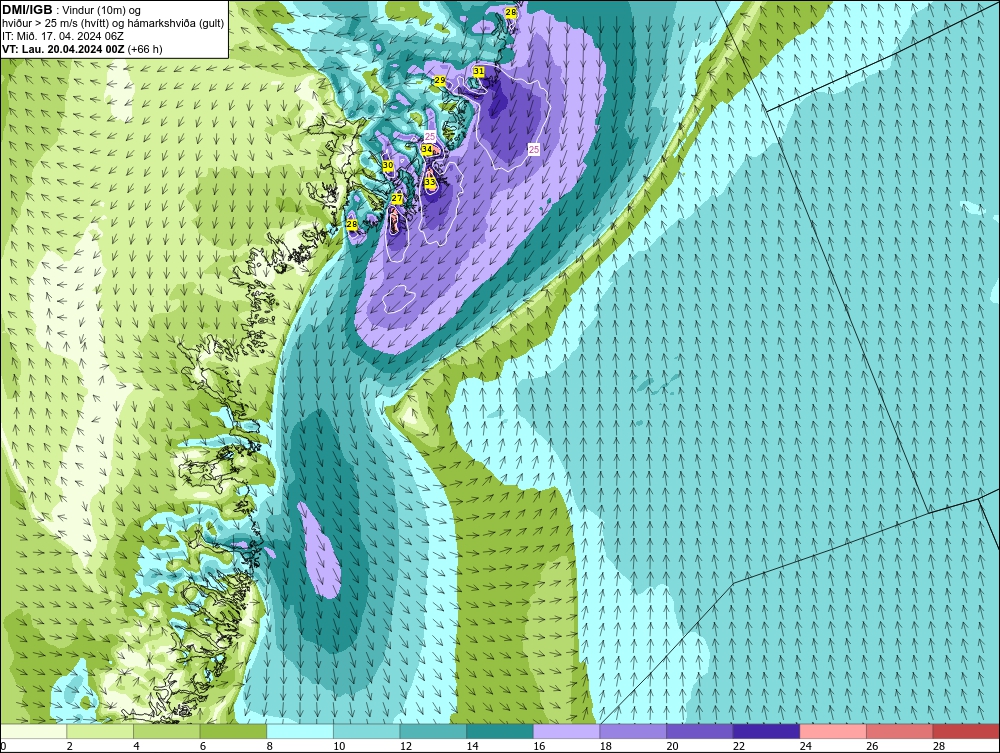Click the legend swatch between 20 and 22
Viewport: 1000px width, 753px height.
pyautogui.click(x=700, y=731)
